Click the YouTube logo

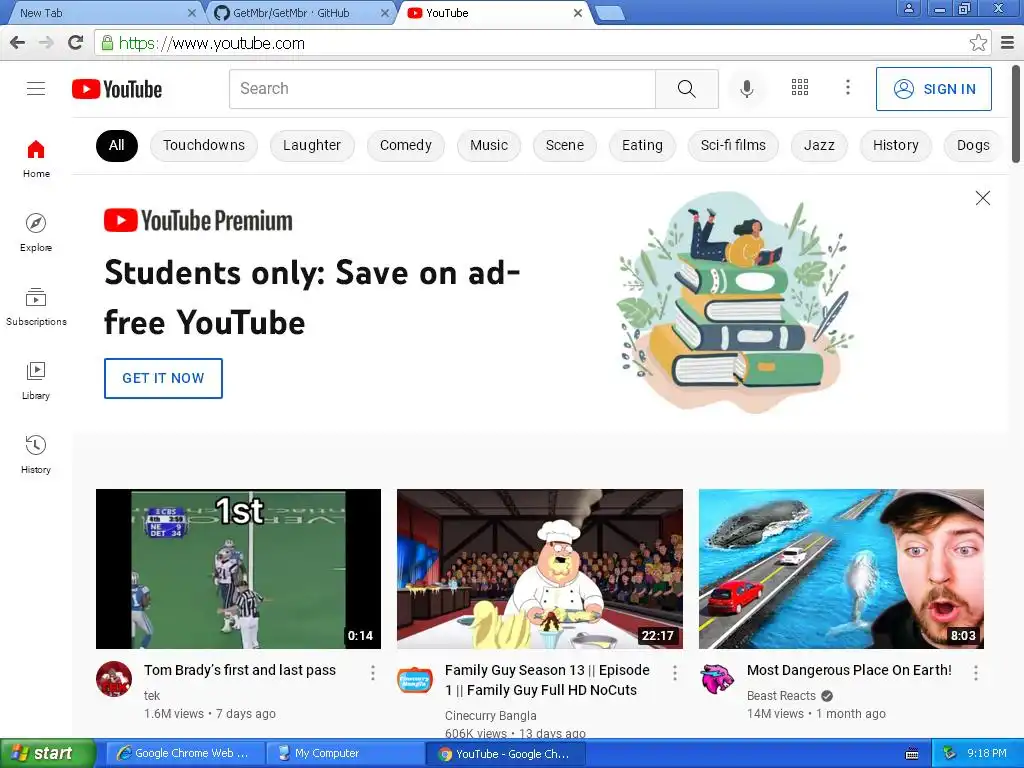(x=117, y=89)
